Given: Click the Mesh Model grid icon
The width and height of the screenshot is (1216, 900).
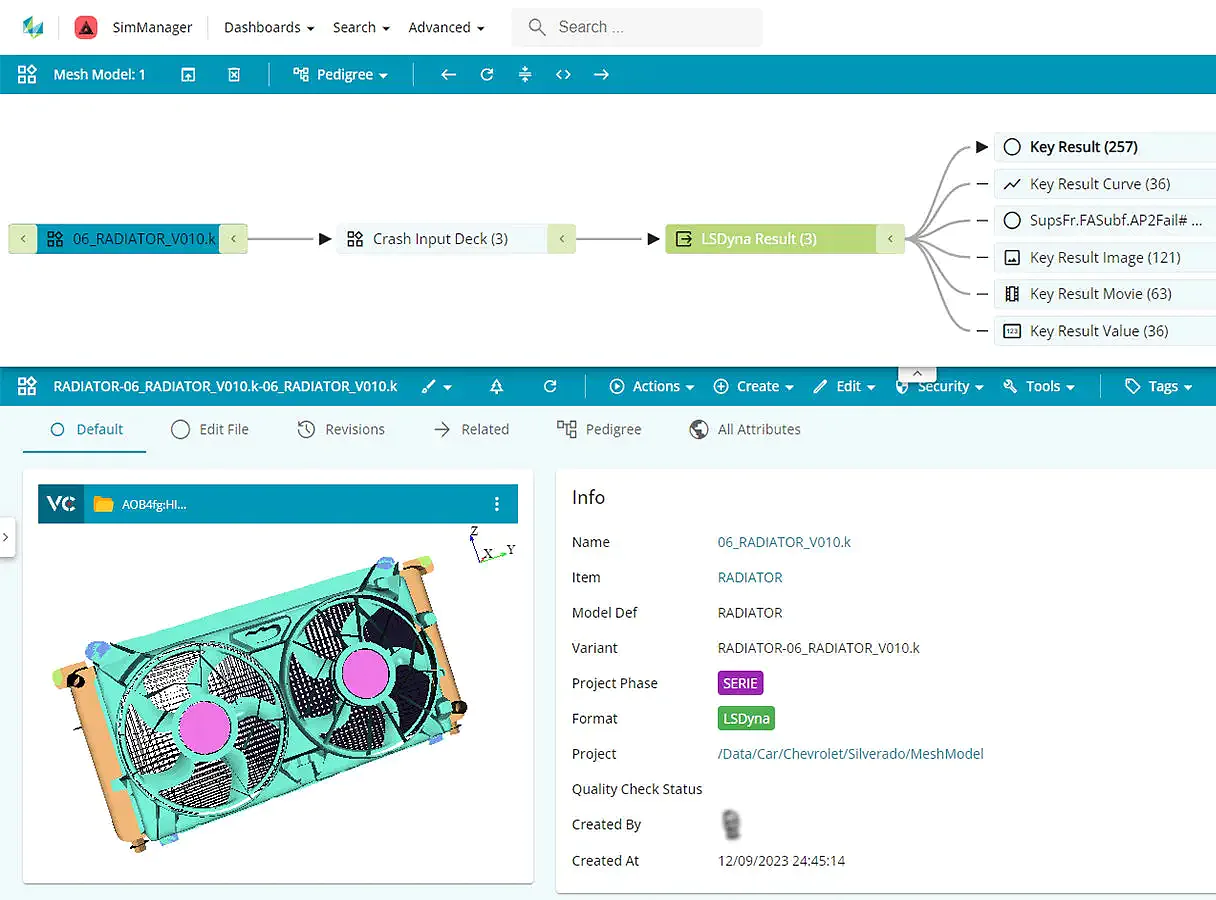Looking at the screenshot, I should [x=27, y=74].
